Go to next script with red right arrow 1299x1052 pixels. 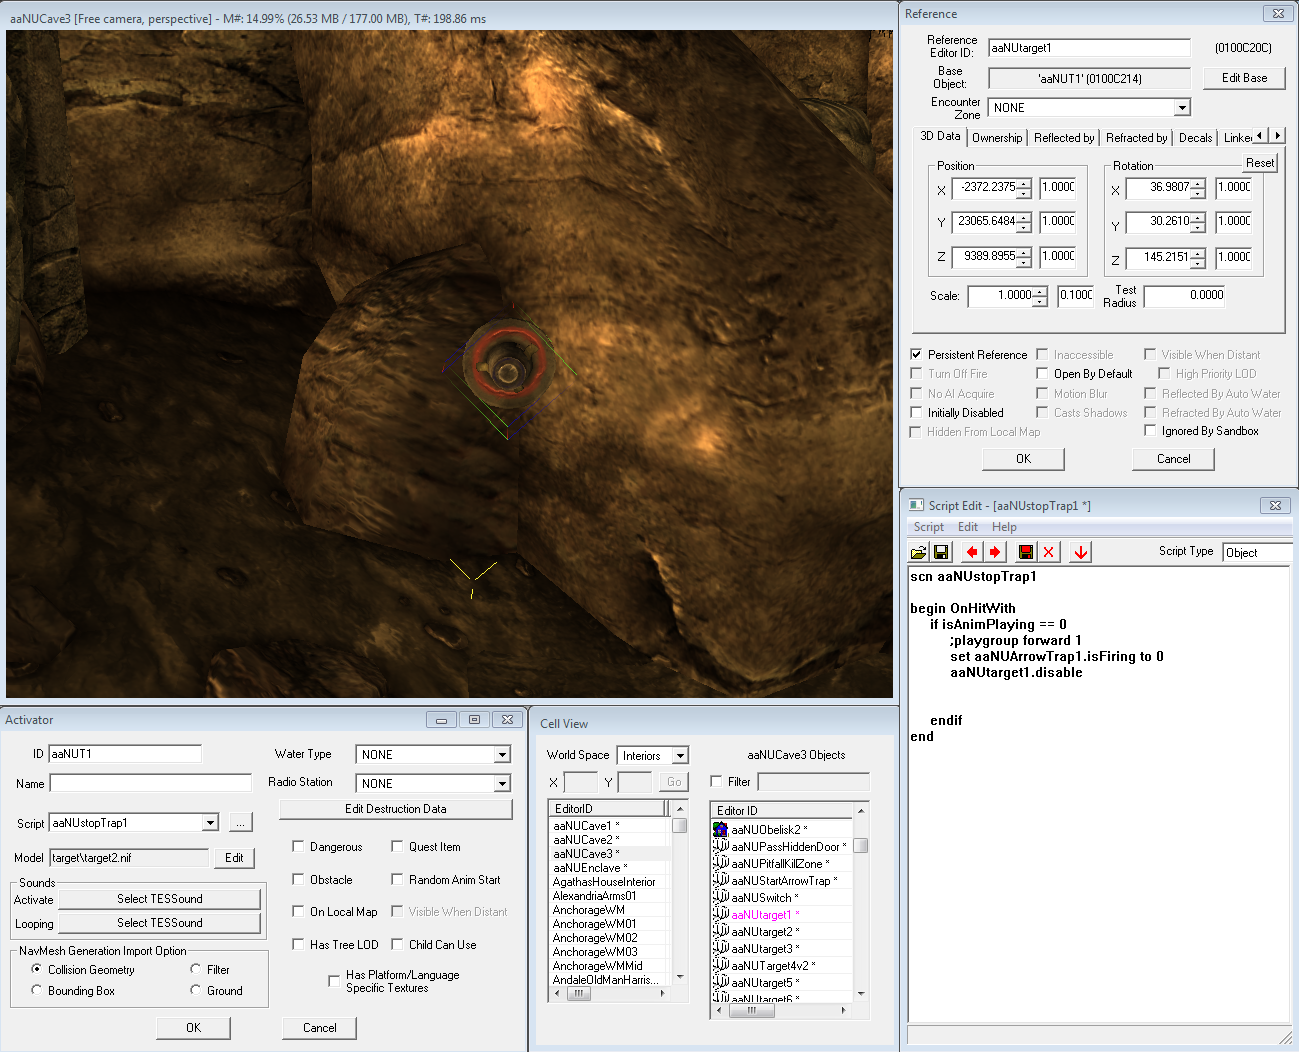click(995, 552)
